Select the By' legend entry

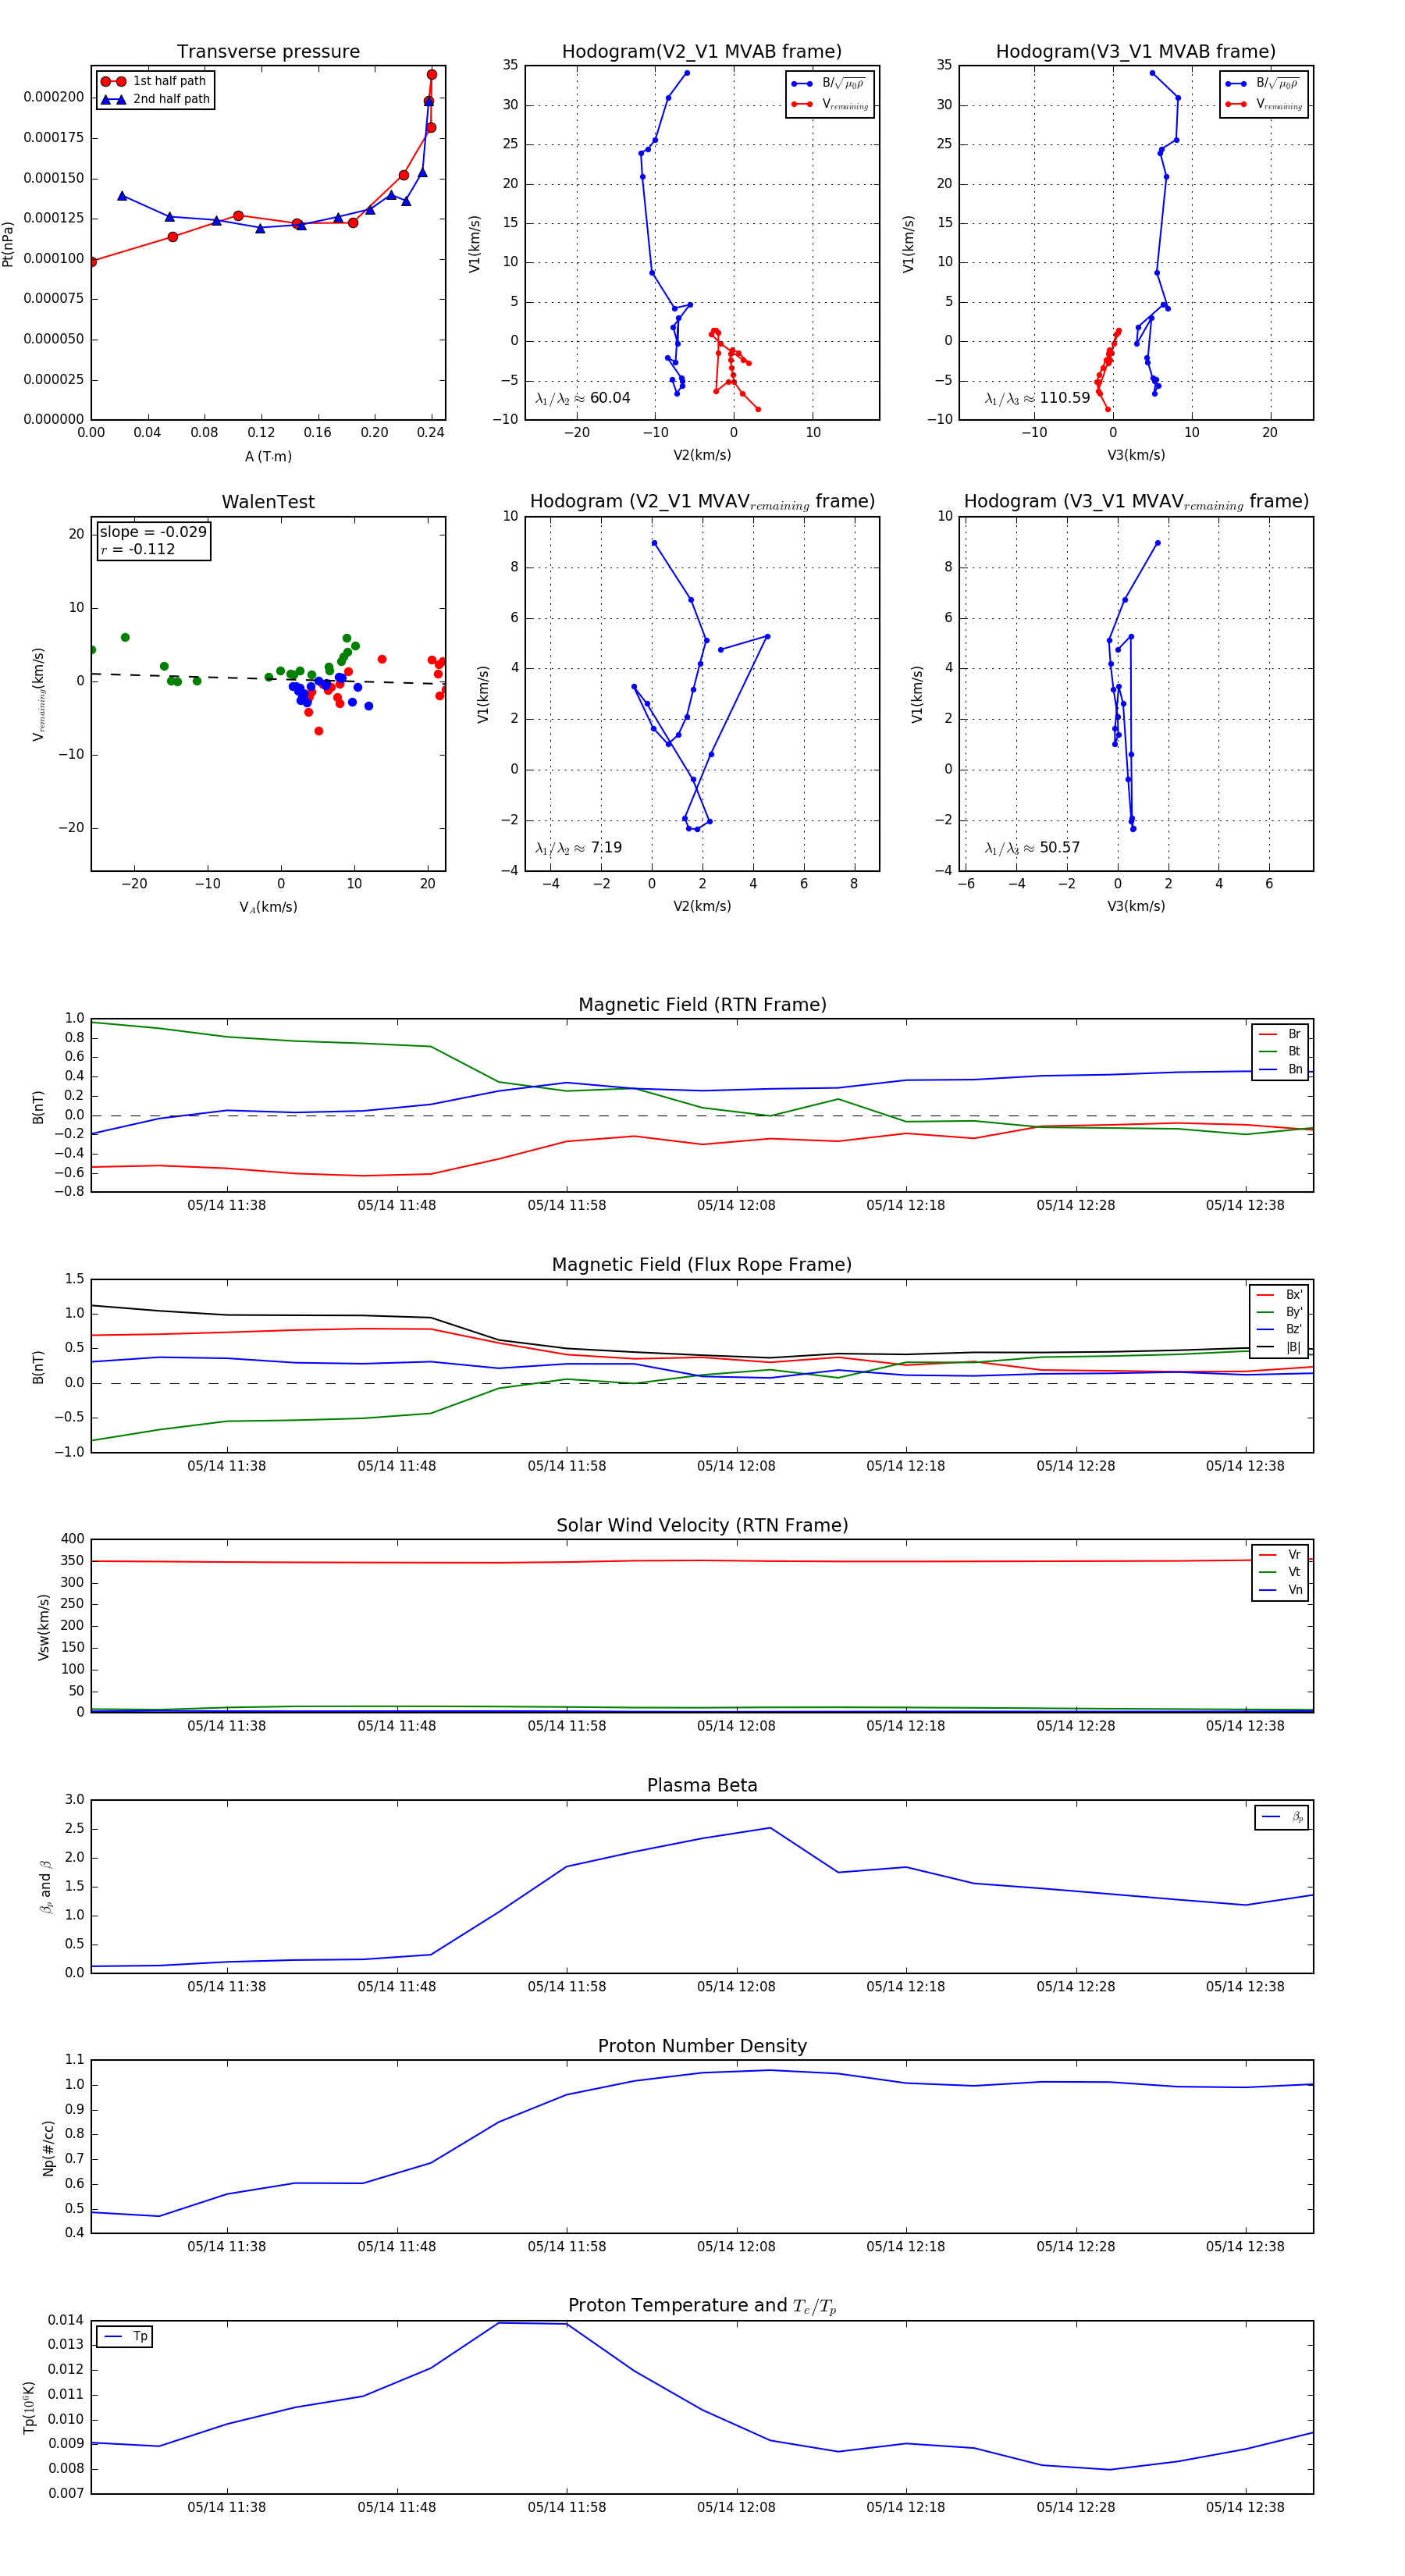1280,1313
